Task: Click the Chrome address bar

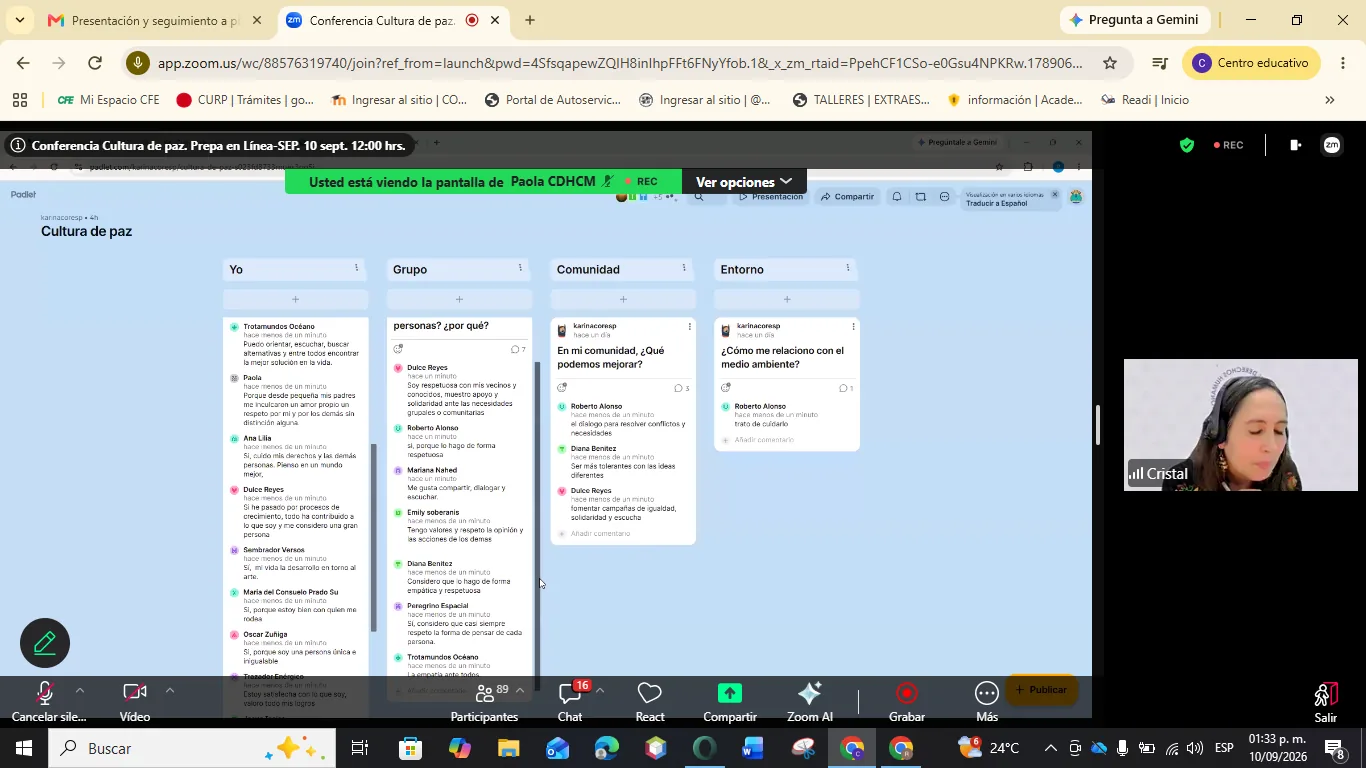Action: [620, 63]
